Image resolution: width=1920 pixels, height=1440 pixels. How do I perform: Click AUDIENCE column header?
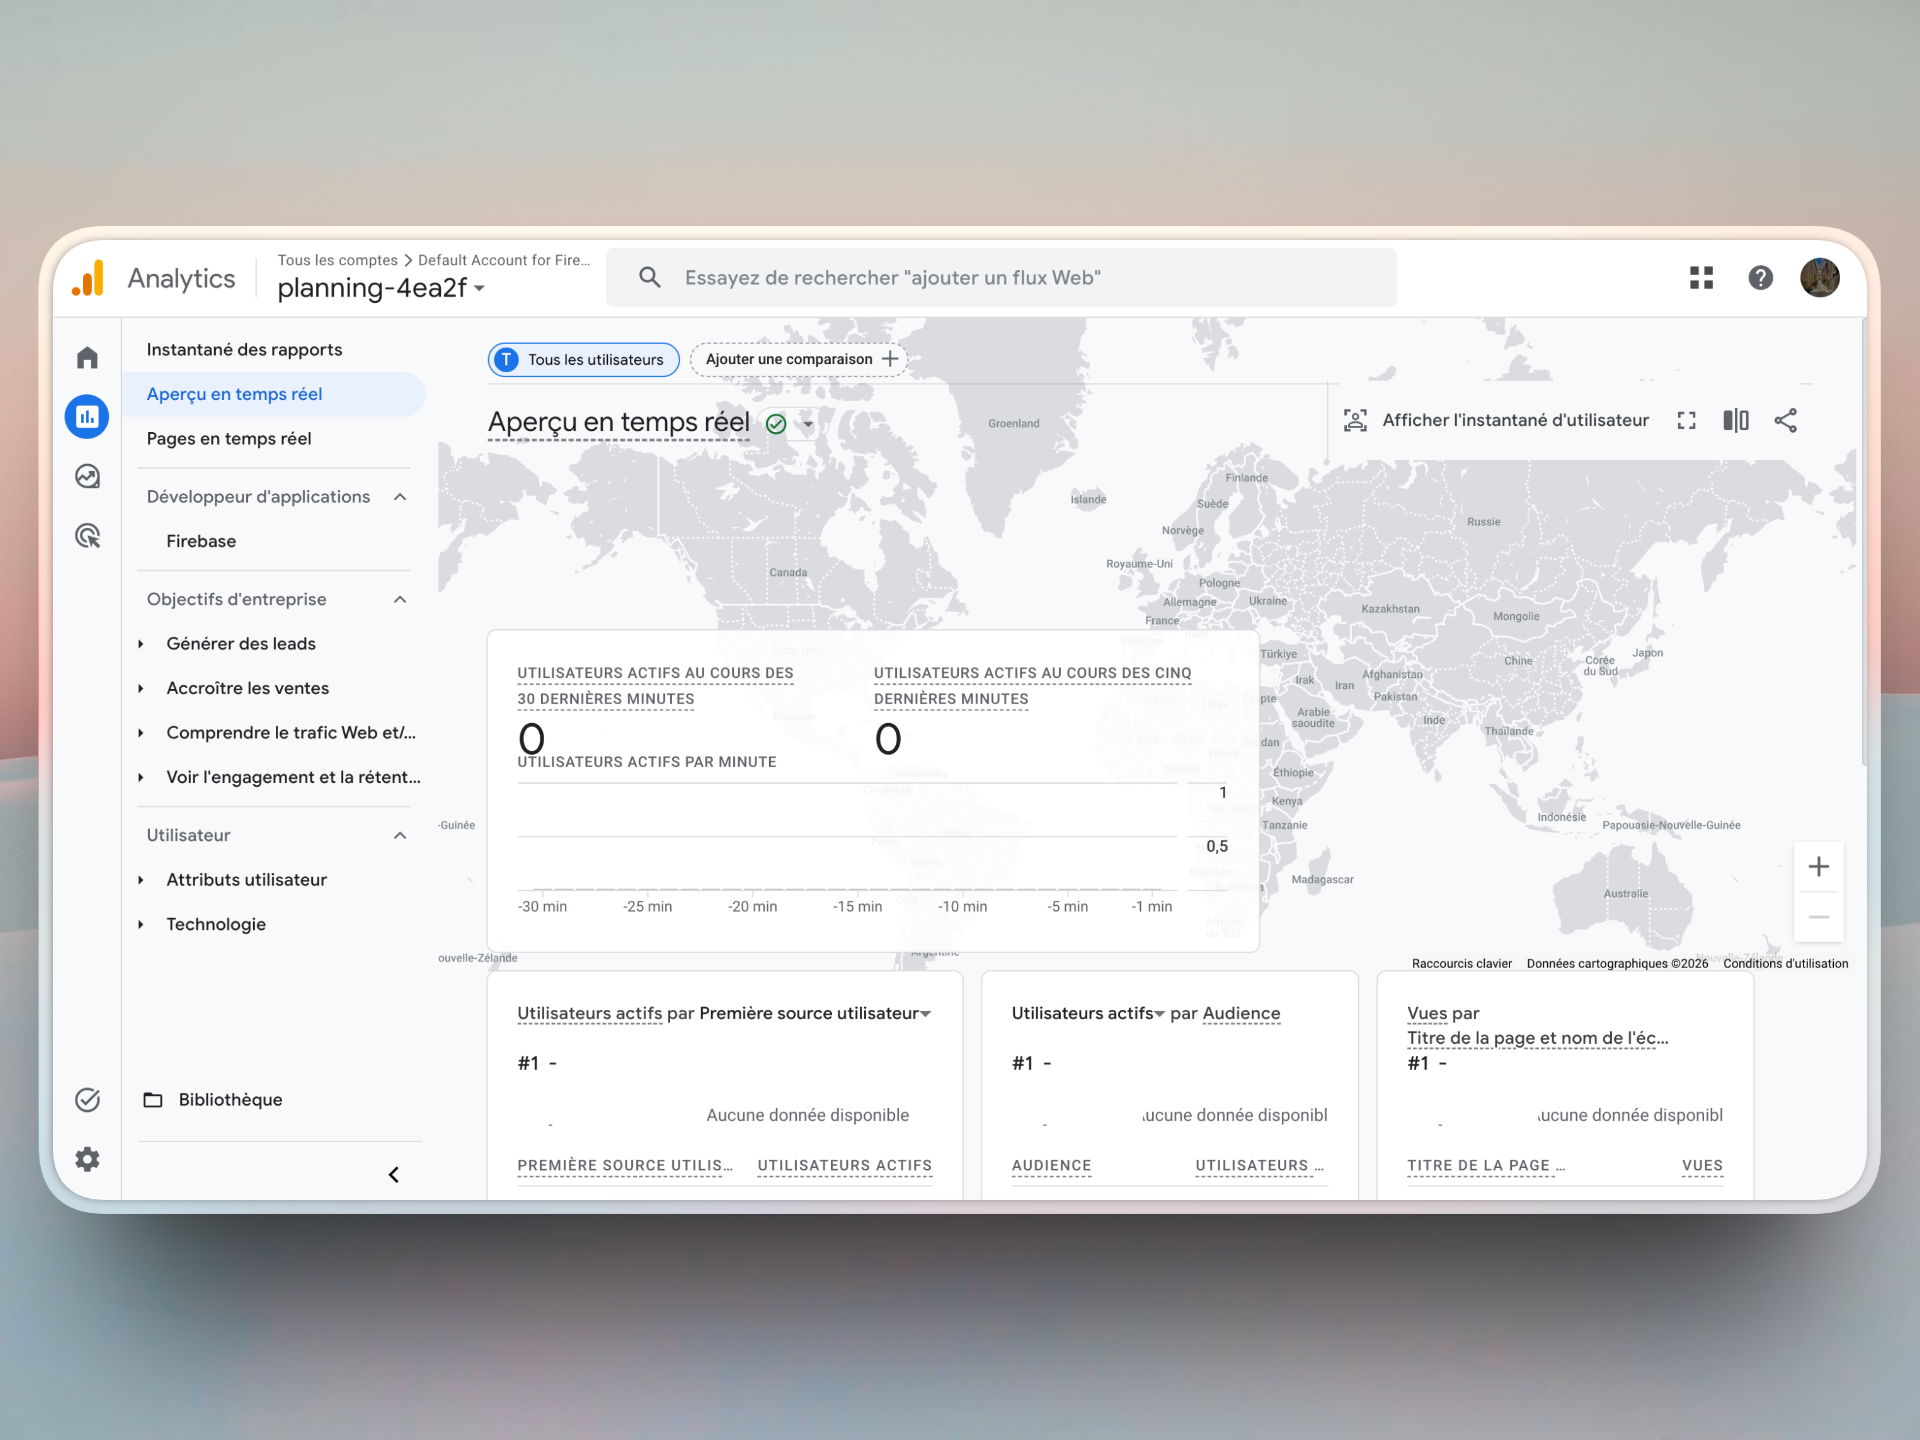point(1051,1166)
